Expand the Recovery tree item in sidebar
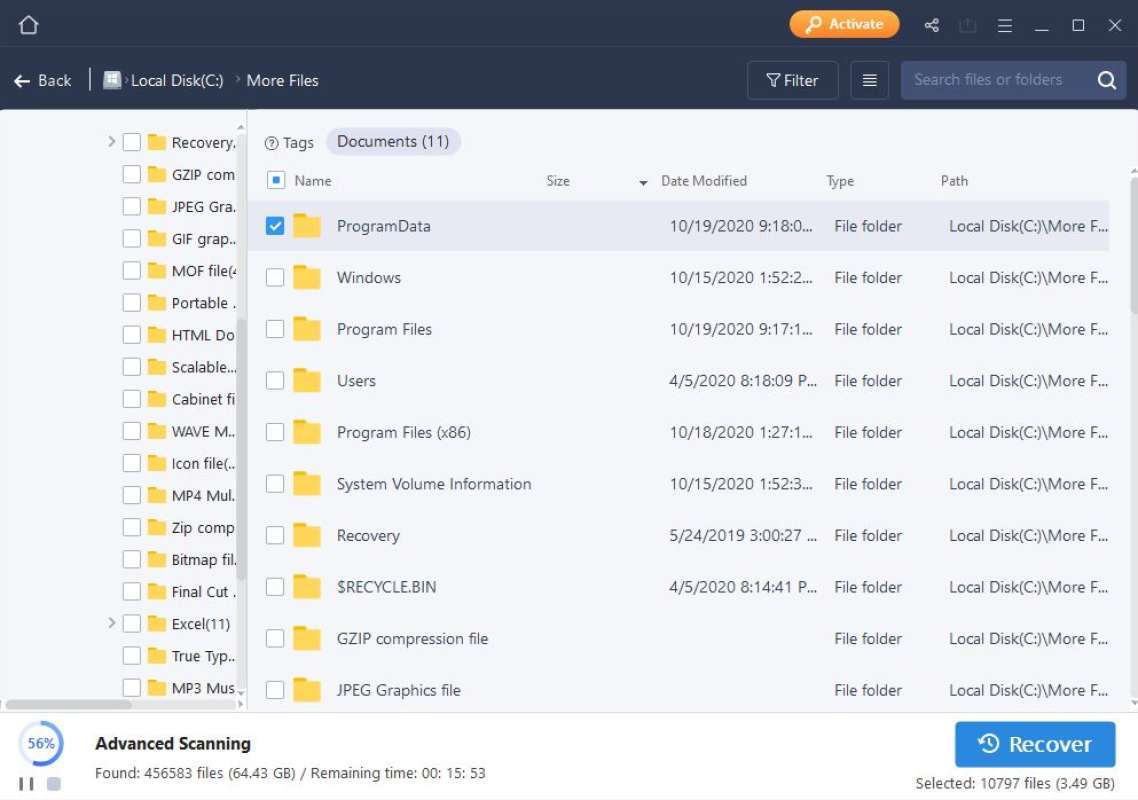This screenshot has width=1138, height=800. 110,142
